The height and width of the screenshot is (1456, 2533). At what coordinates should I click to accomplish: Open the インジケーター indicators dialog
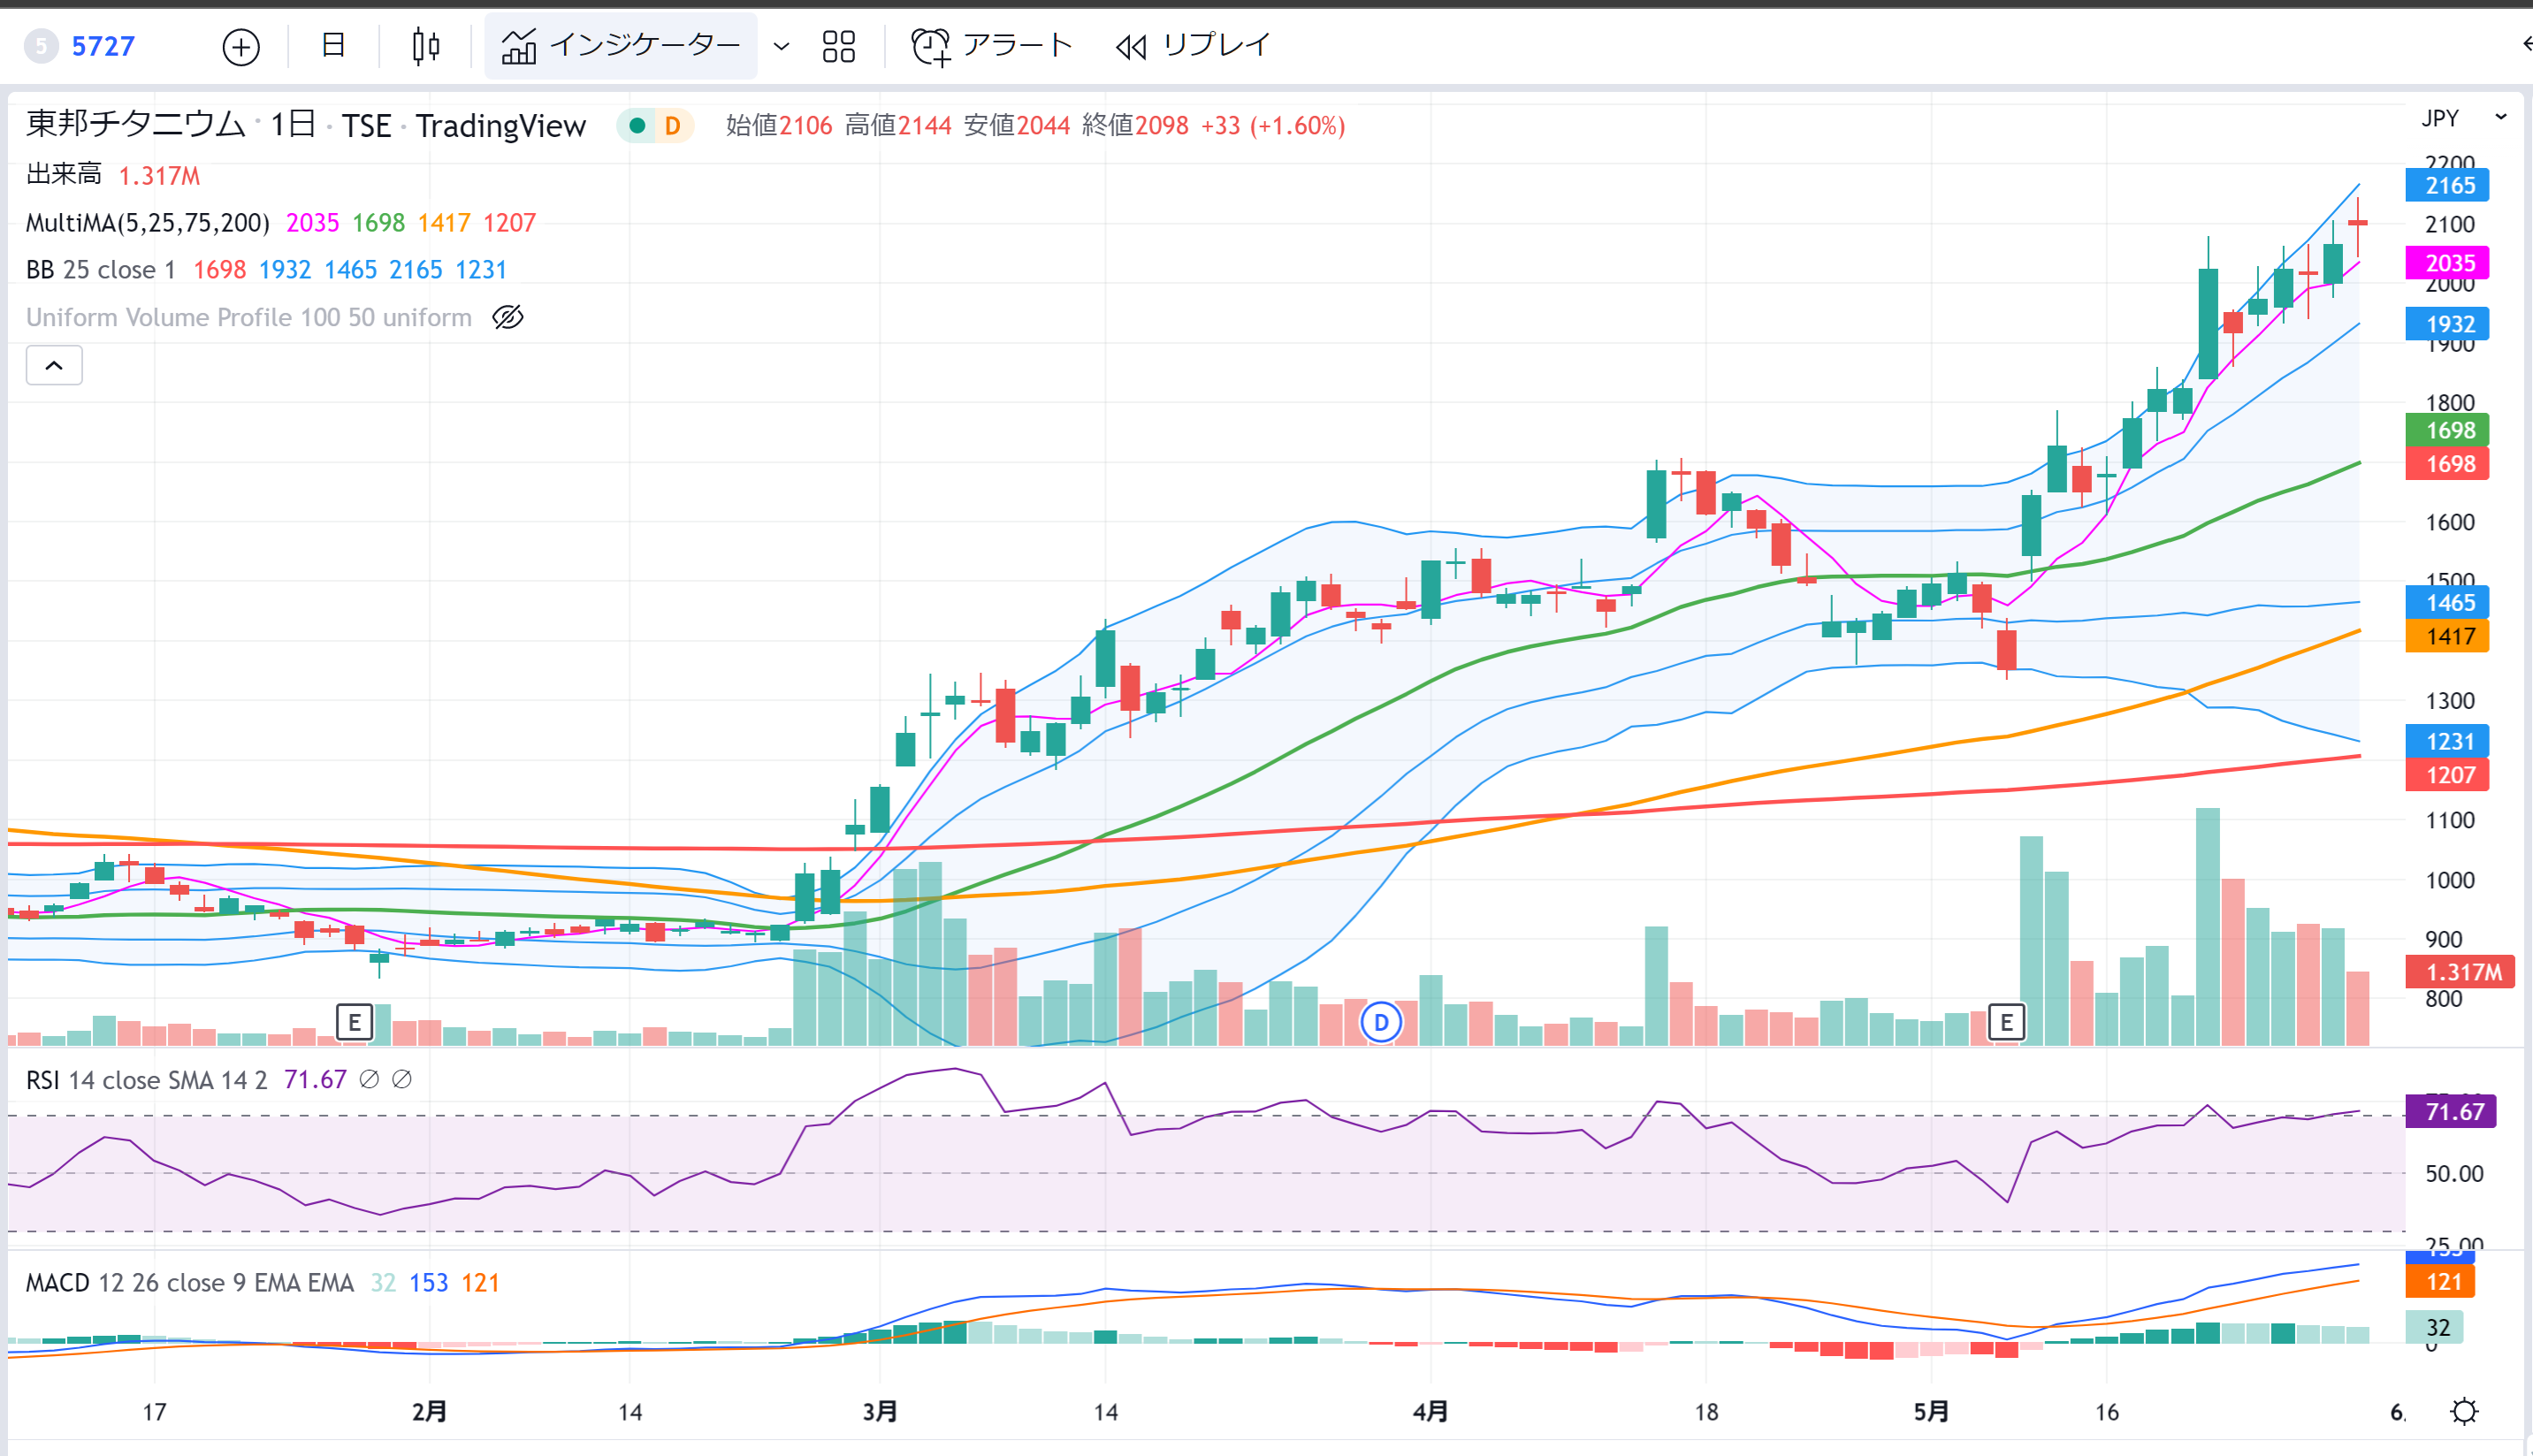621,46
